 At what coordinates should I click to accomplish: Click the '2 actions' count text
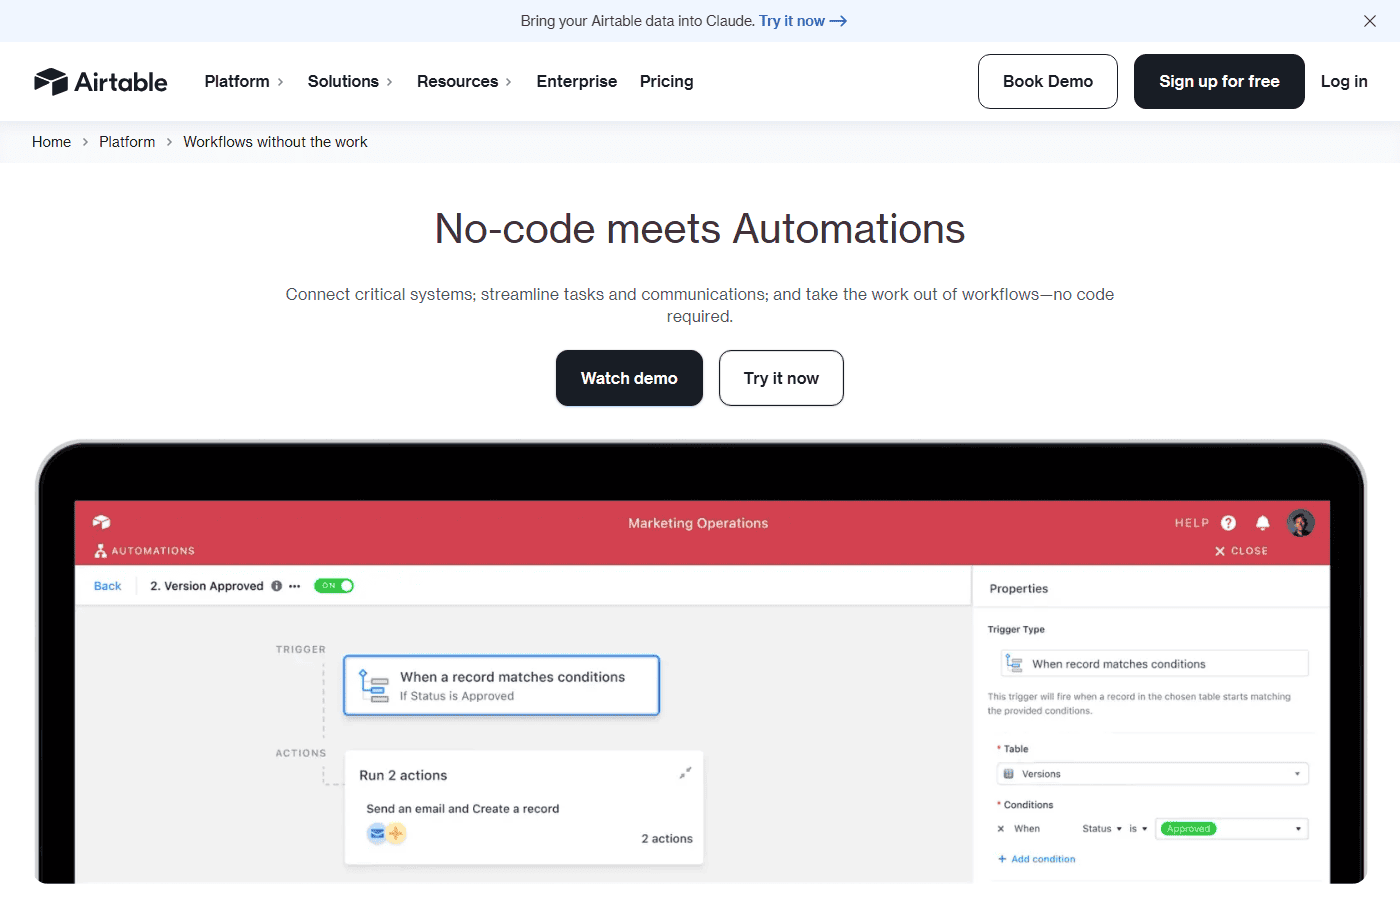click(667, 839)
